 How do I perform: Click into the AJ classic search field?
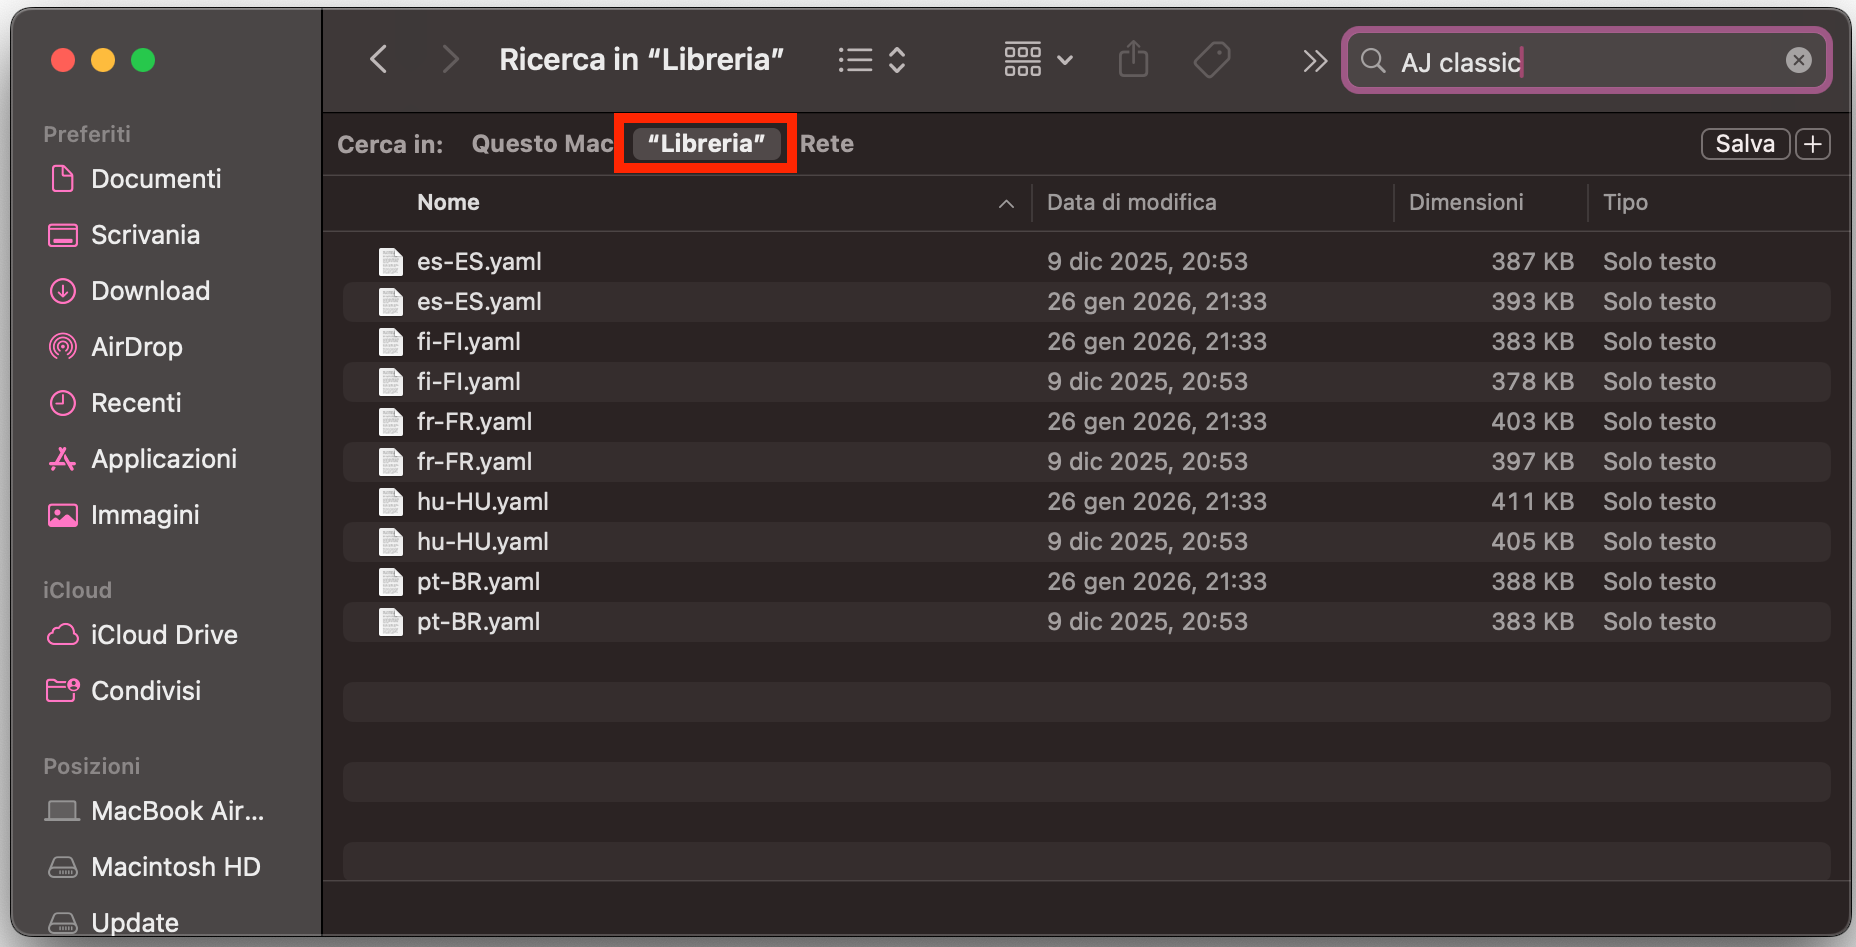coord(1590,62)
